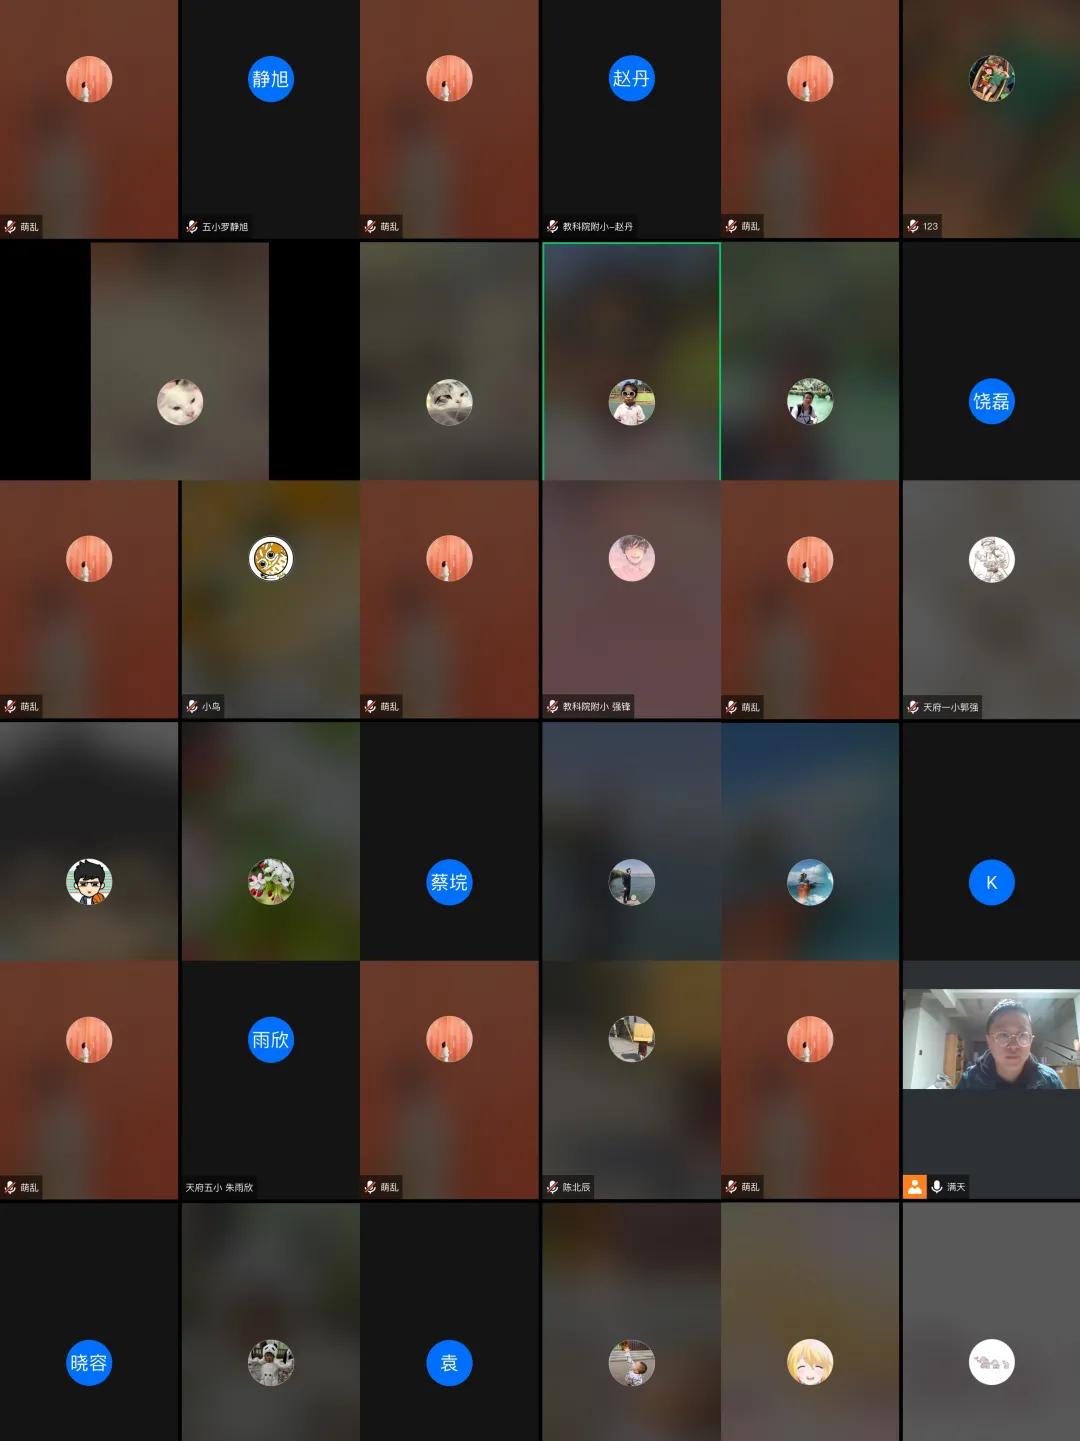The image size is (1080, 1441).
Task: Select the blue 赵丹 avatar
Action: pos(631,78)
